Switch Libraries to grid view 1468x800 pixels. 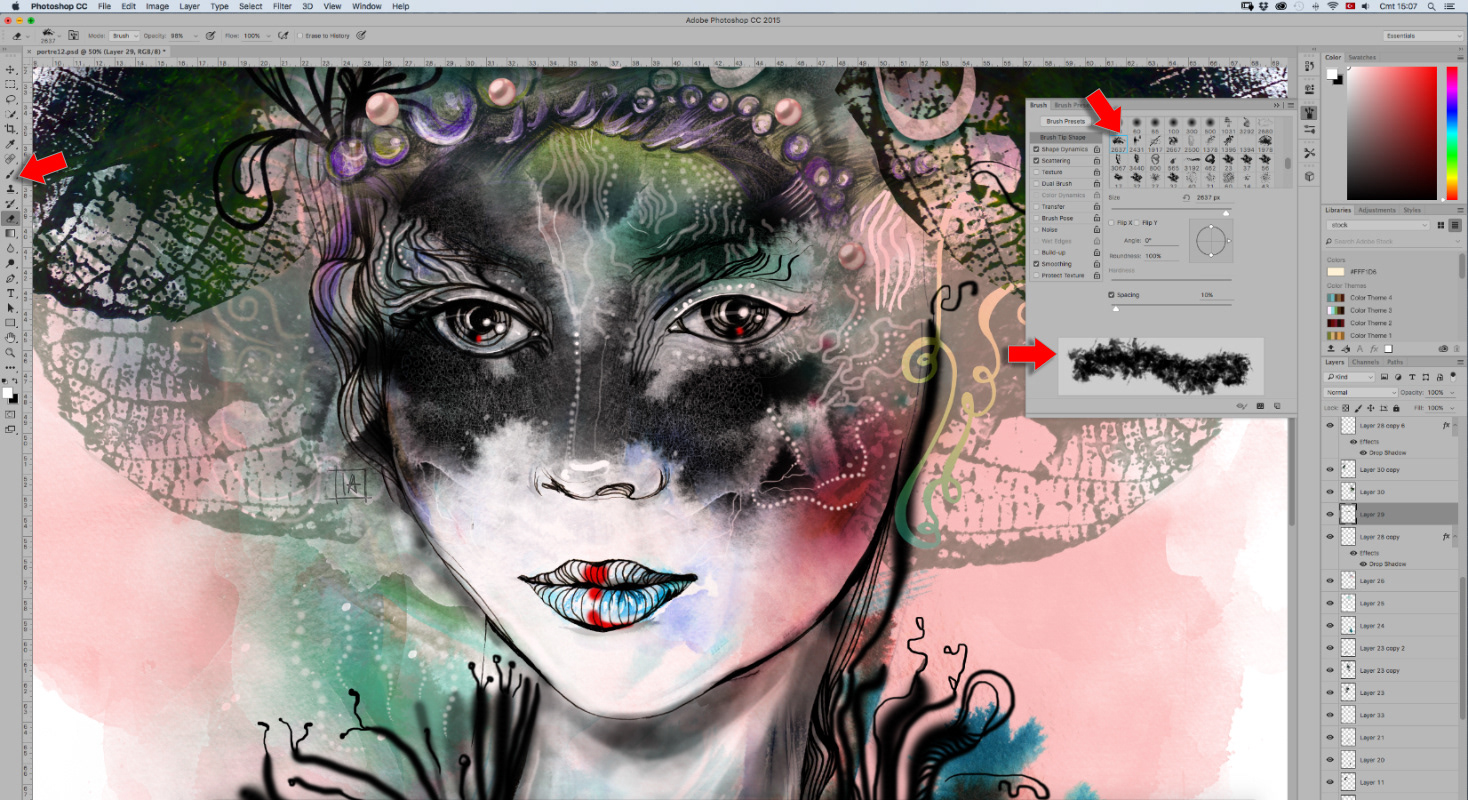point(1441,225)
